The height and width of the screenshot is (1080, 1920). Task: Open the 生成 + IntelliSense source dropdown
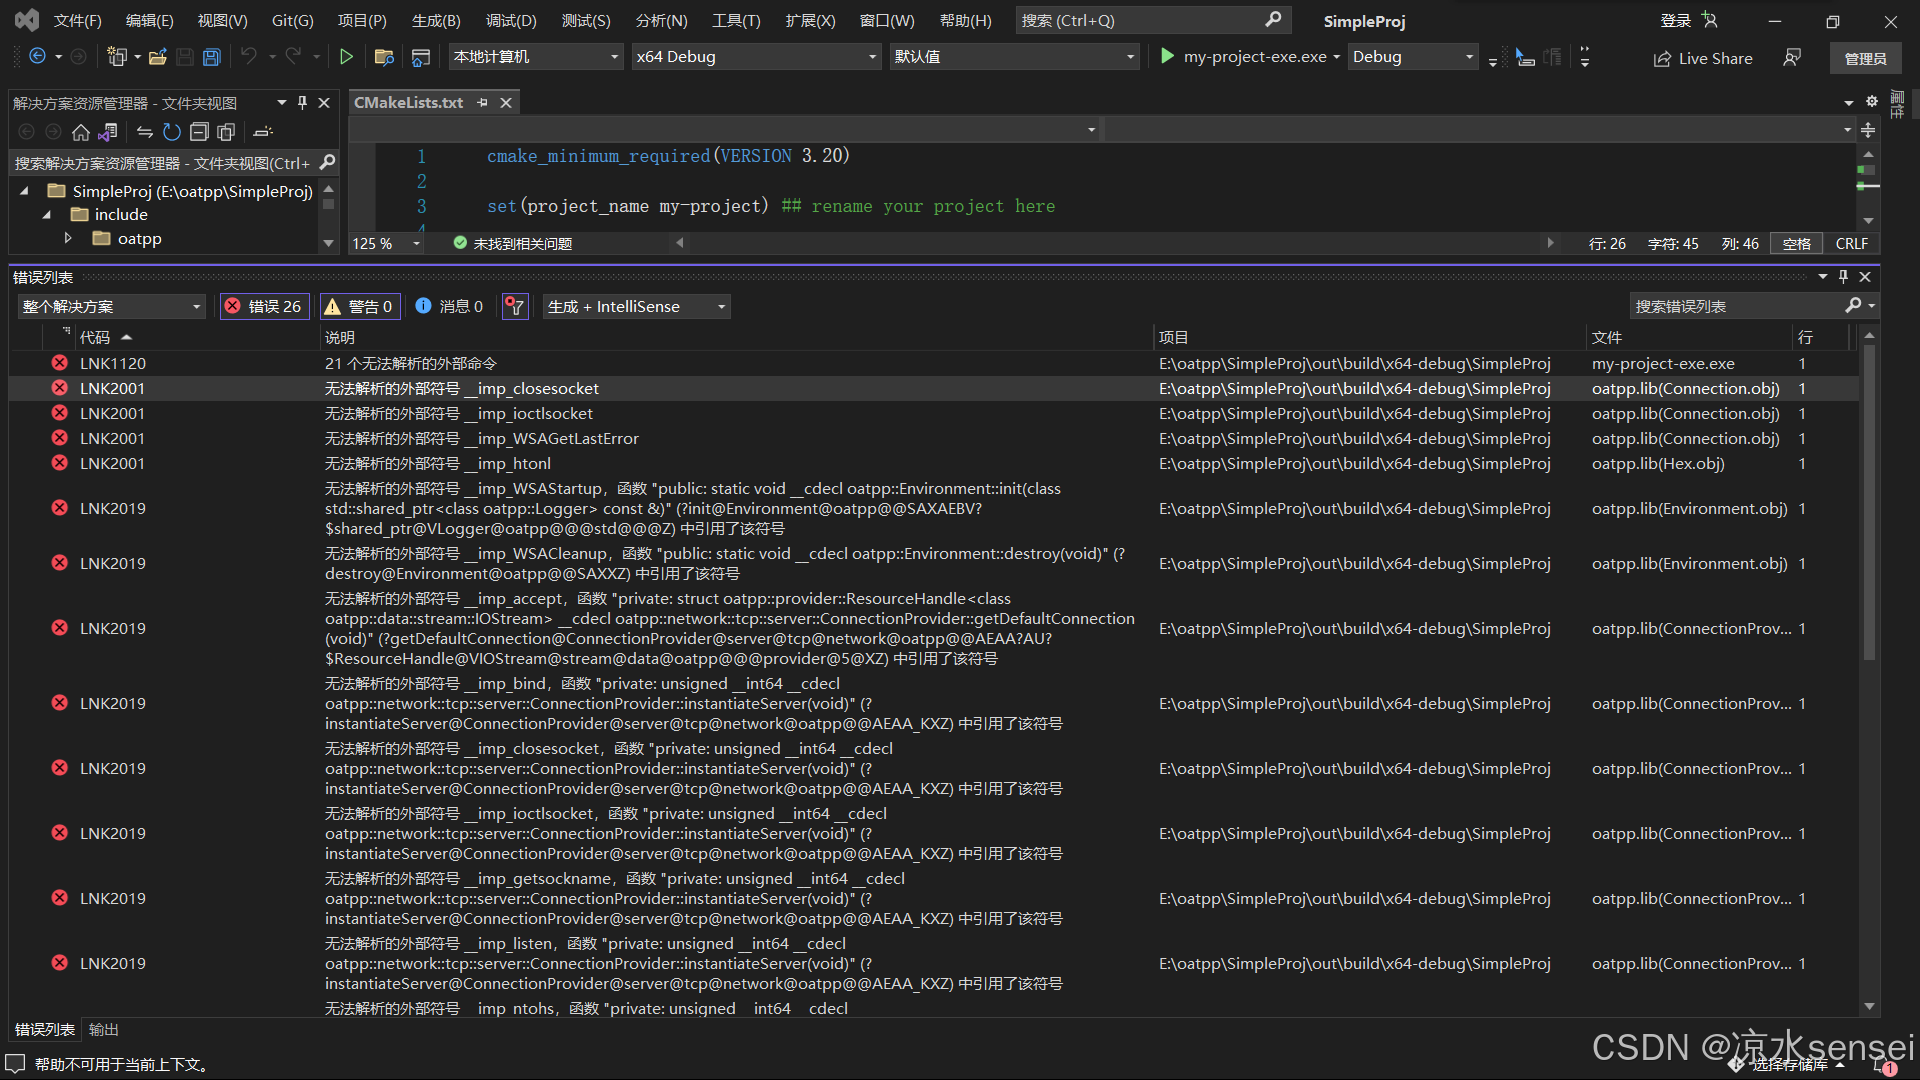click(636, 307)
